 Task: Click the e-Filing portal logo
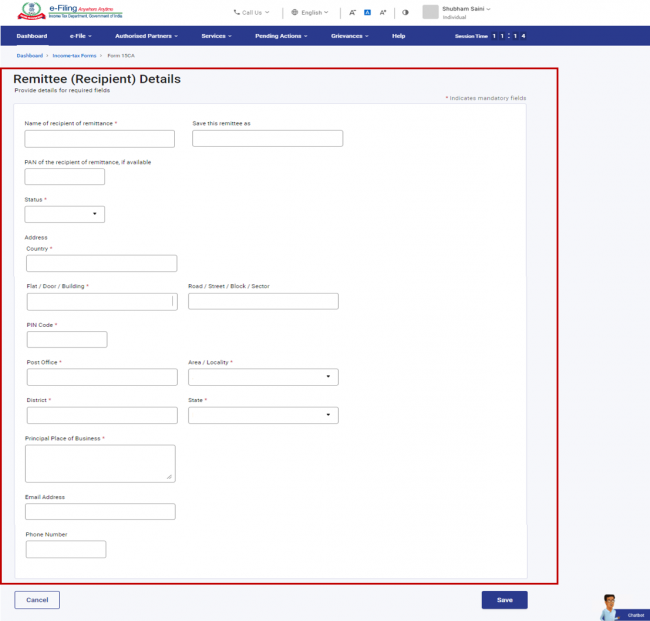[70, 11]
